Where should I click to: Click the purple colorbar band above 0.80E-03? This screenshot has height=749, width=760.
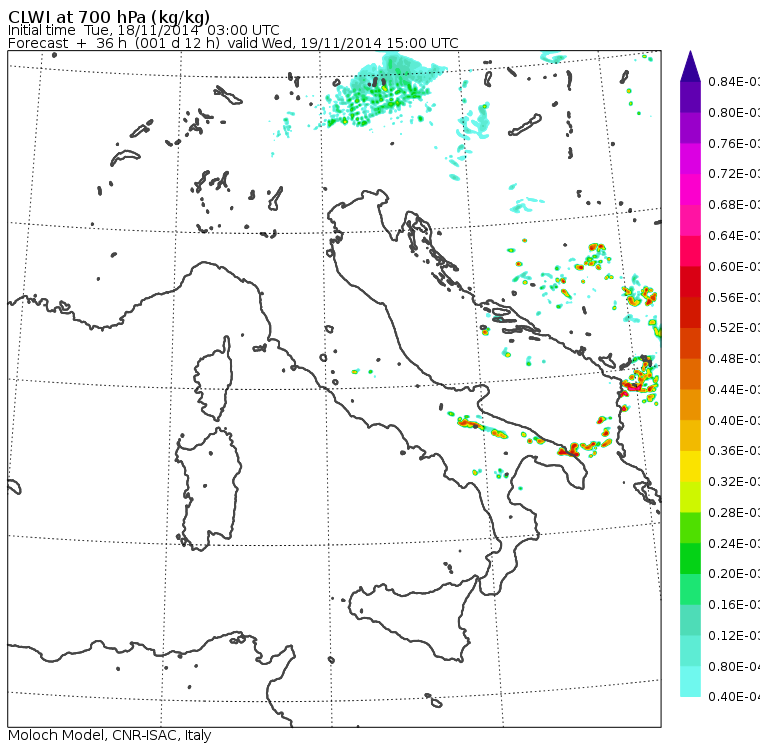(690, 97)
